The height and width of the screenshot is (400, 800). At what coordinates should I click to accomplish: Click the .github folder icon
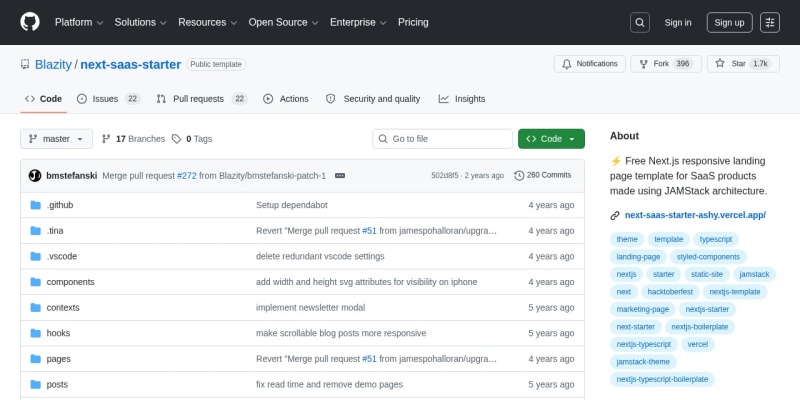click(35, 205)
